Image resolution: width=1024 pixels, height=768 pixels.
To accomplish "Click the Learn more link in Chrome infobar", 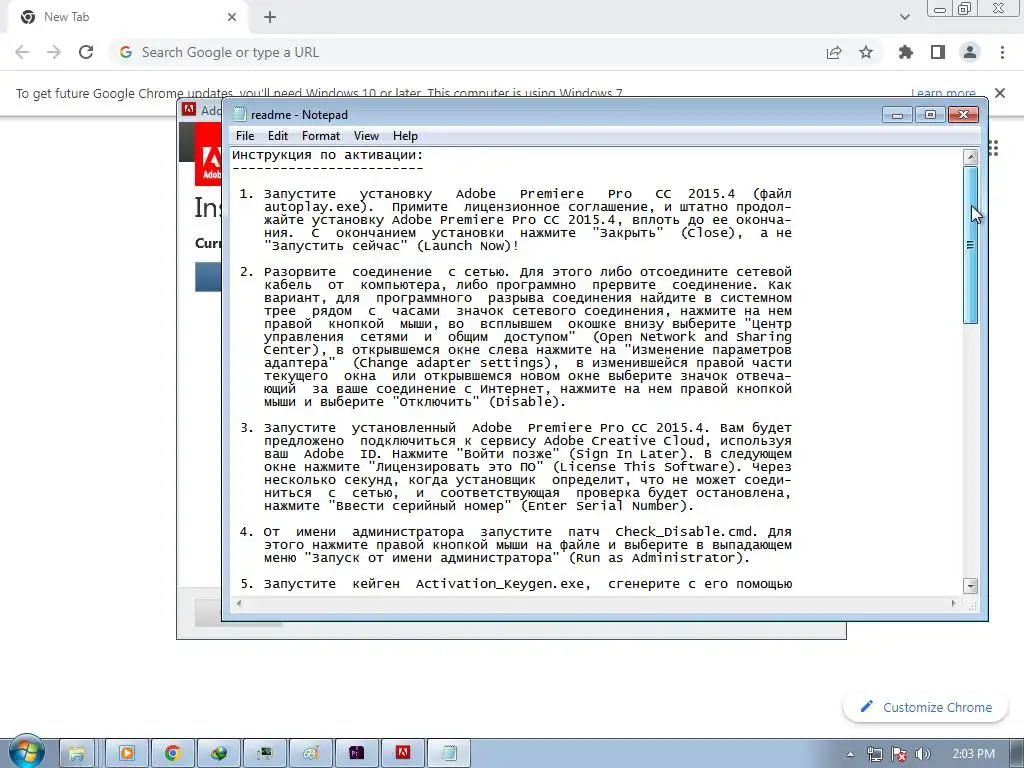I will click(943, 93).
